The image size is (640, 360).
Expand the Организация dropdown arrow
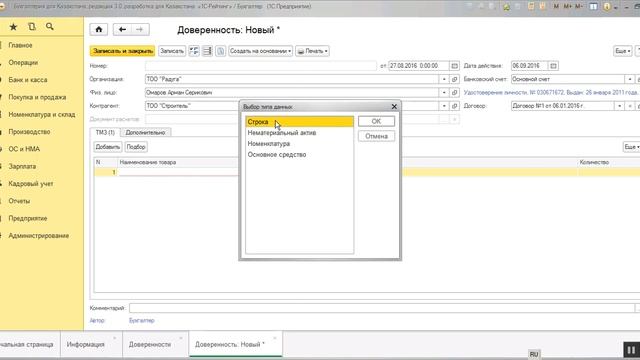444,79
